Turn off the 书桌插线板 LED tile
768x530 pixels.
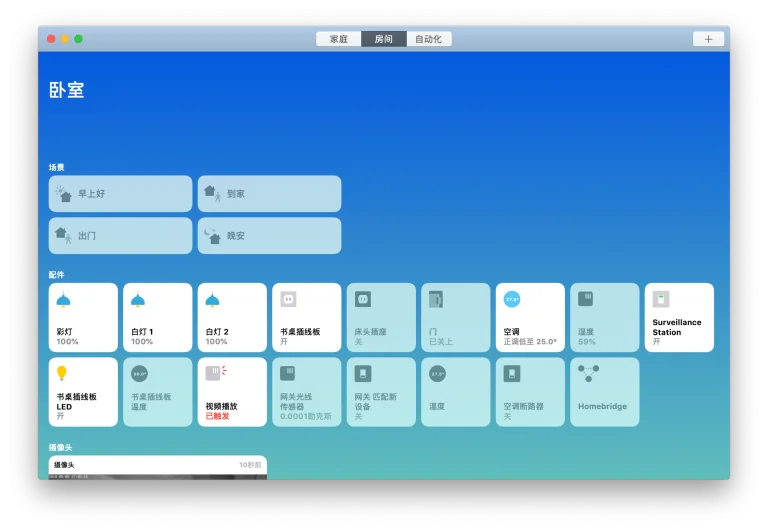click(83, 392)
